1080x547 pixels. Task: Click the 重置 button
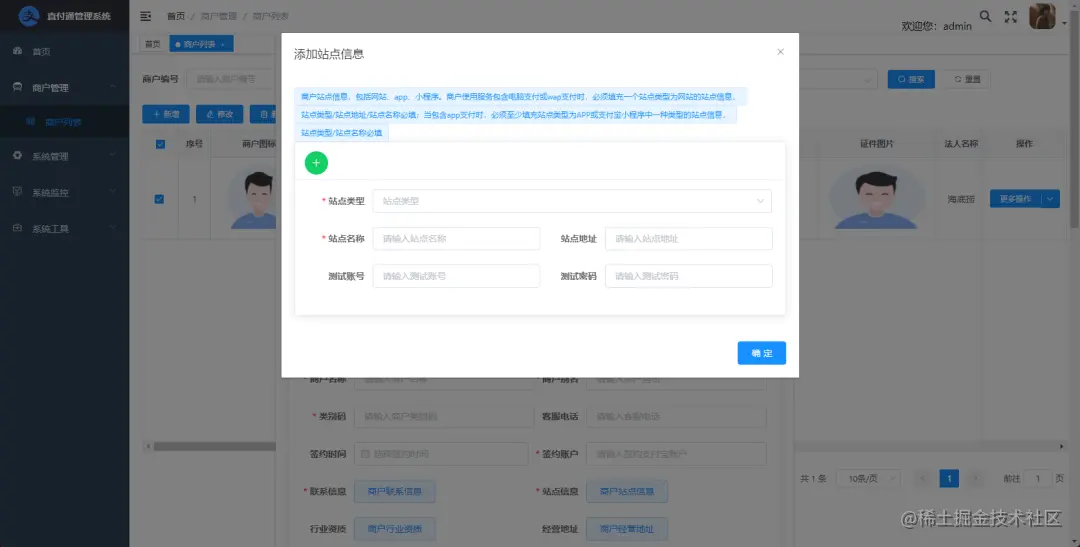[x=967, y=79]
